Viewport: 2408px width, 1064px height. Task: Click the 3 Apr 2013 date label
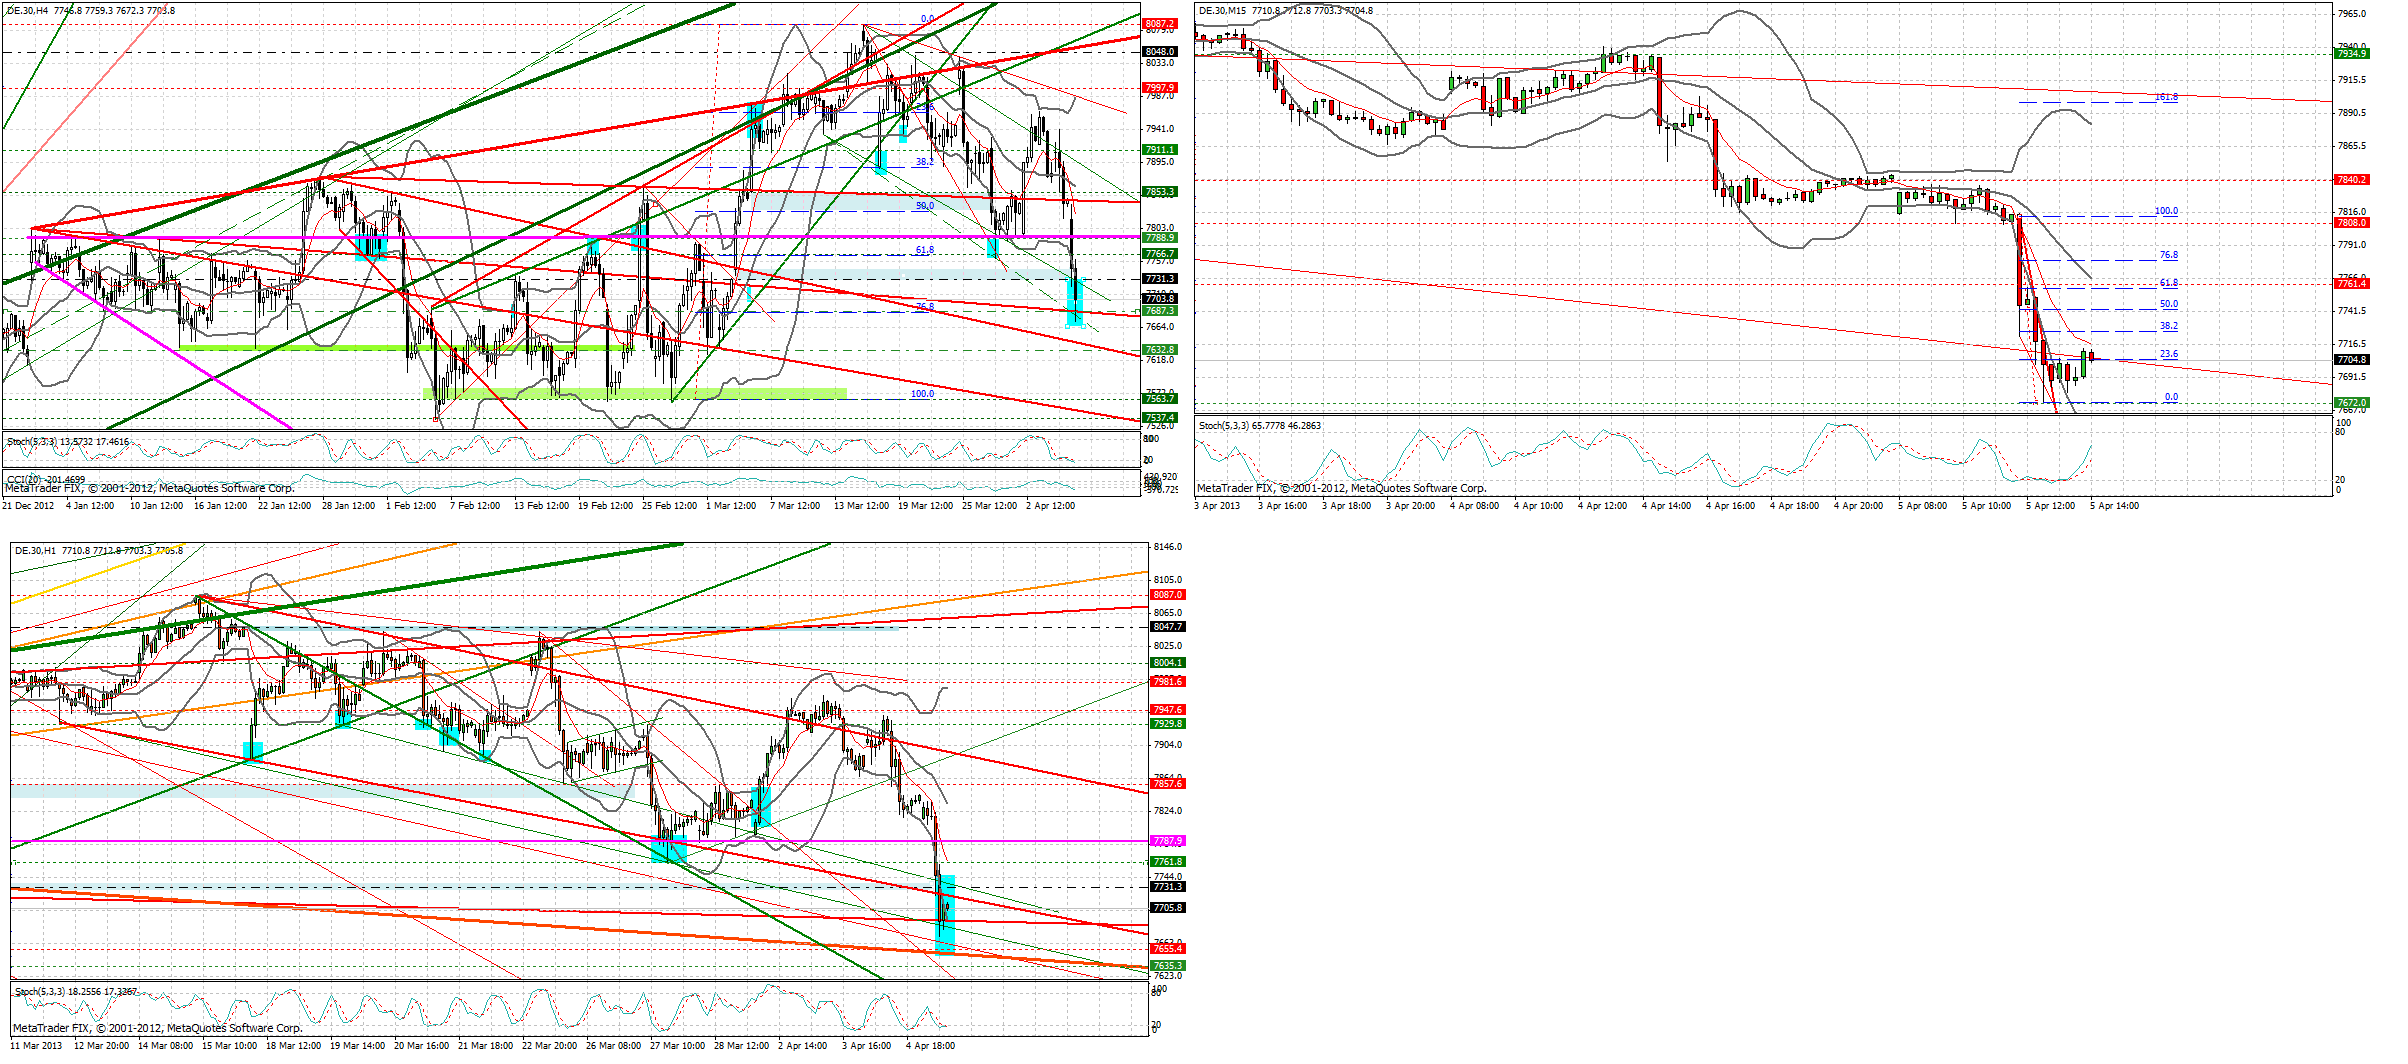coord(1217,505)
